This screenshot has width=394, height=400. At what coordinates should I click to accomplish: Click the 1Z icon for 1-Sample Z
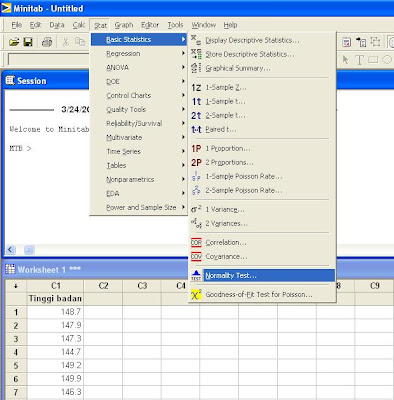[196, 88]
